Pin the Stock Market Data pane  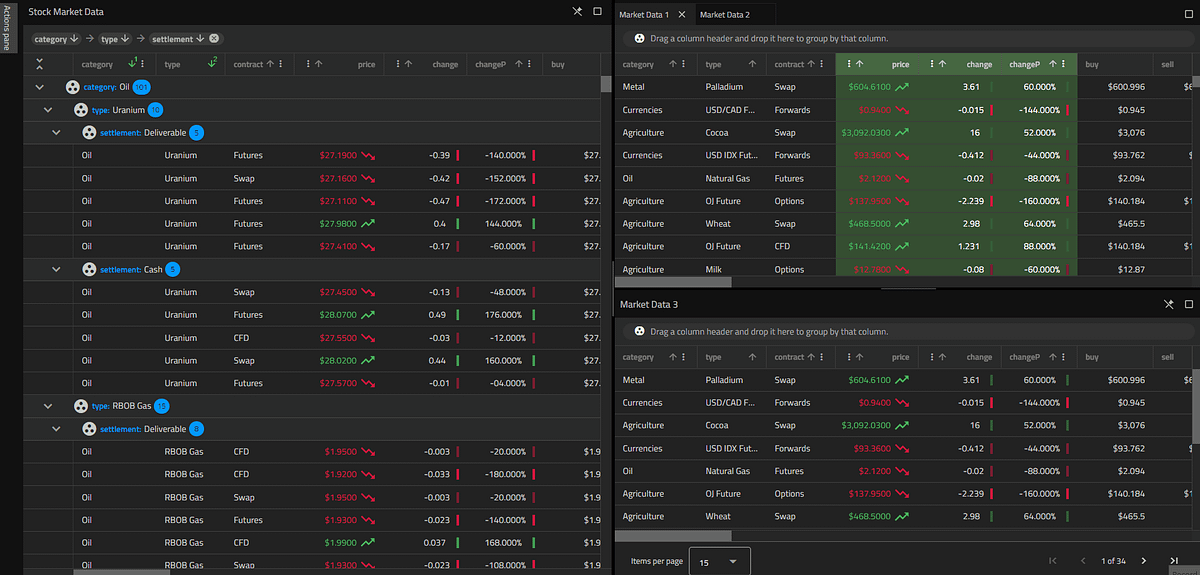(x=577, y=11)
